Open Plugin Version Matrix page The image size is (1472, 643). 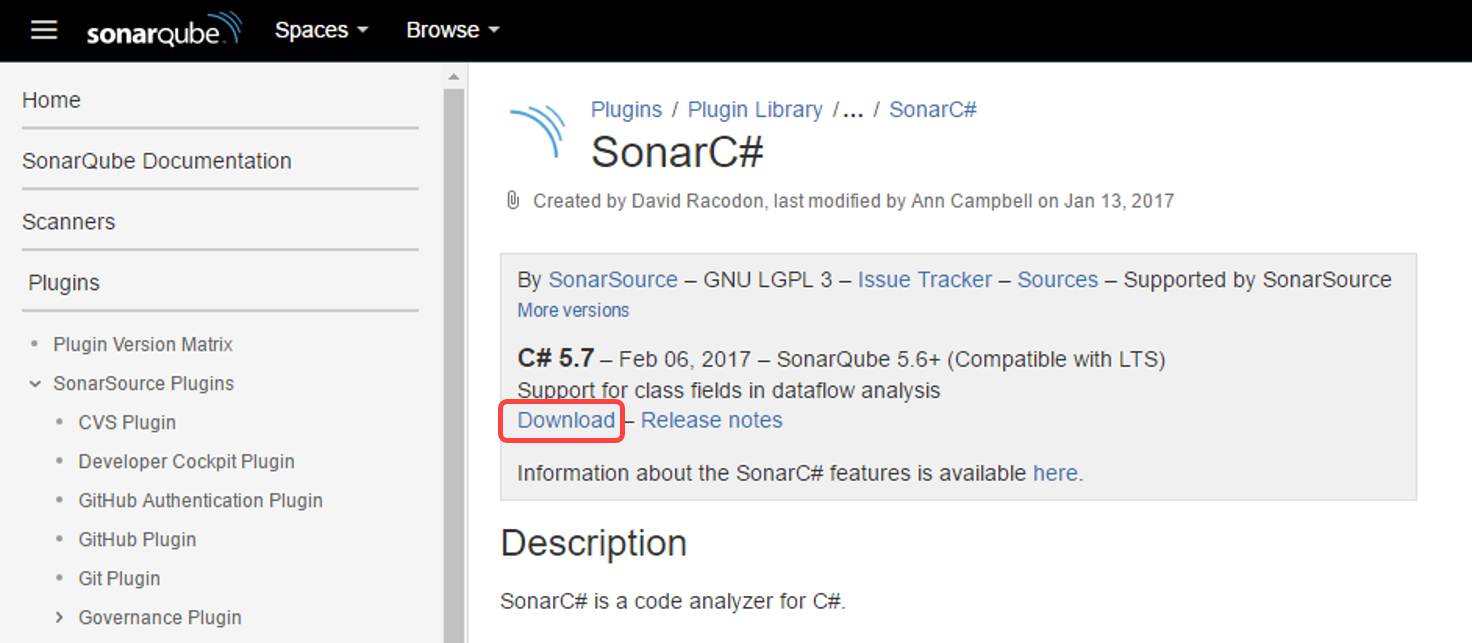click(x=143, y=345)
